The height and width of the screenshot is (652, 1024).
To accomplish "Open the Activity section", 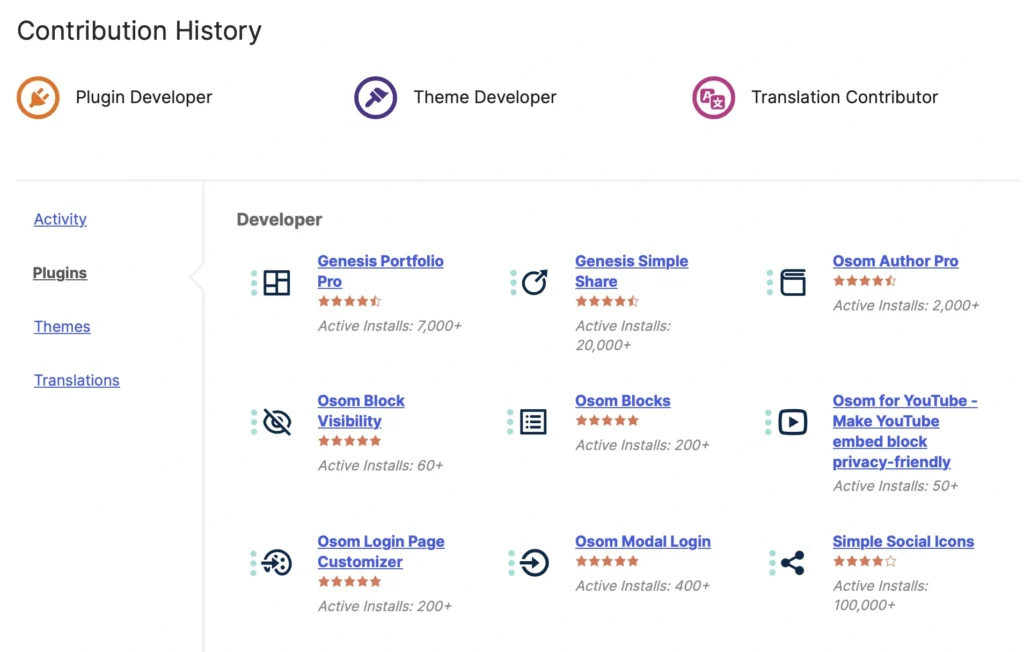I will point(60,219).
